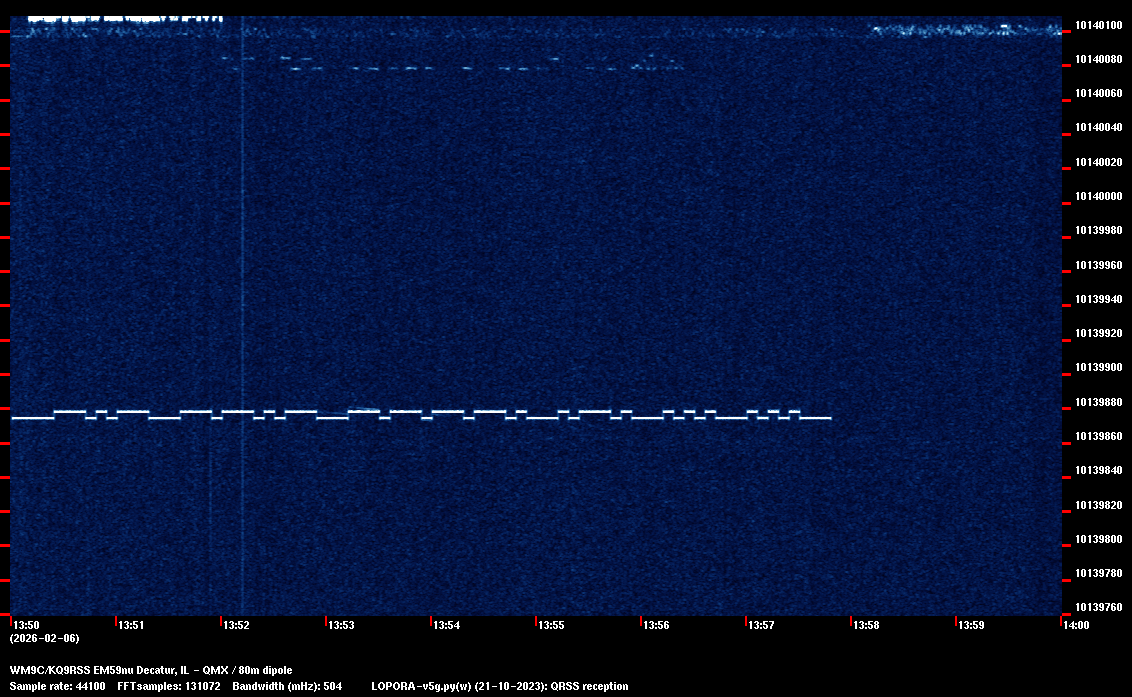Click the 10139940 frequency label
Viewport: 1132px width, 697px height.
[x=1097, y=299]
